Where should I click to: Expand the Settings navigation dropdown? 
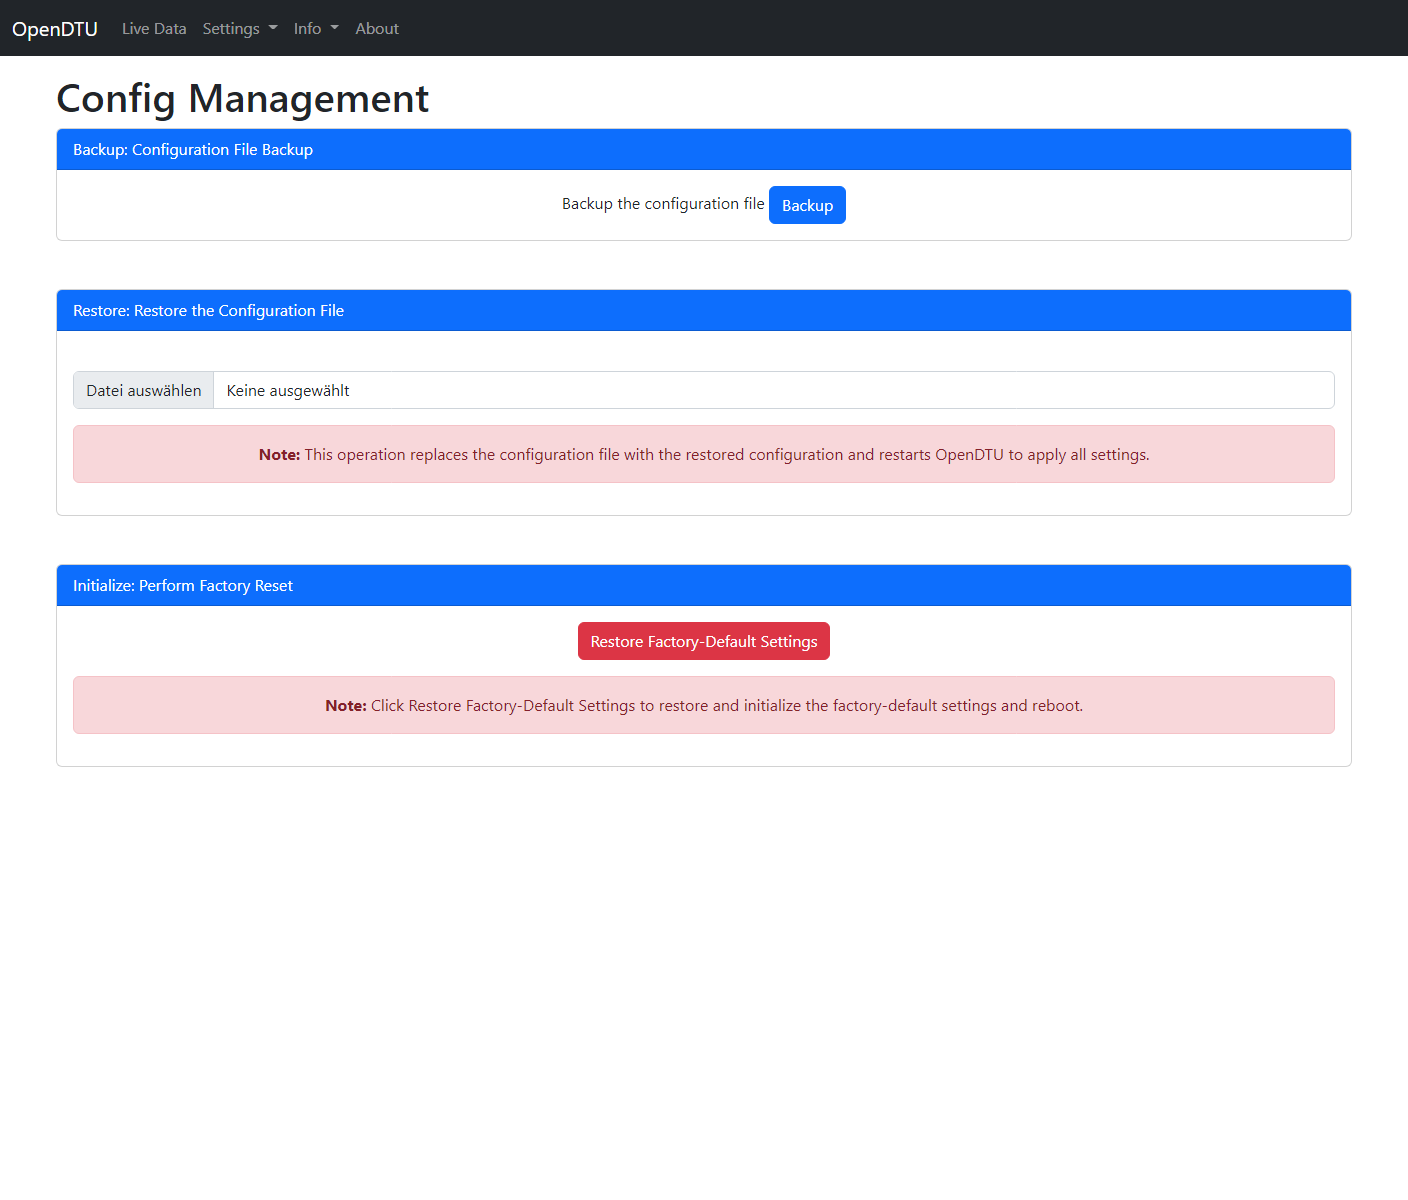(x=231, y=29)
